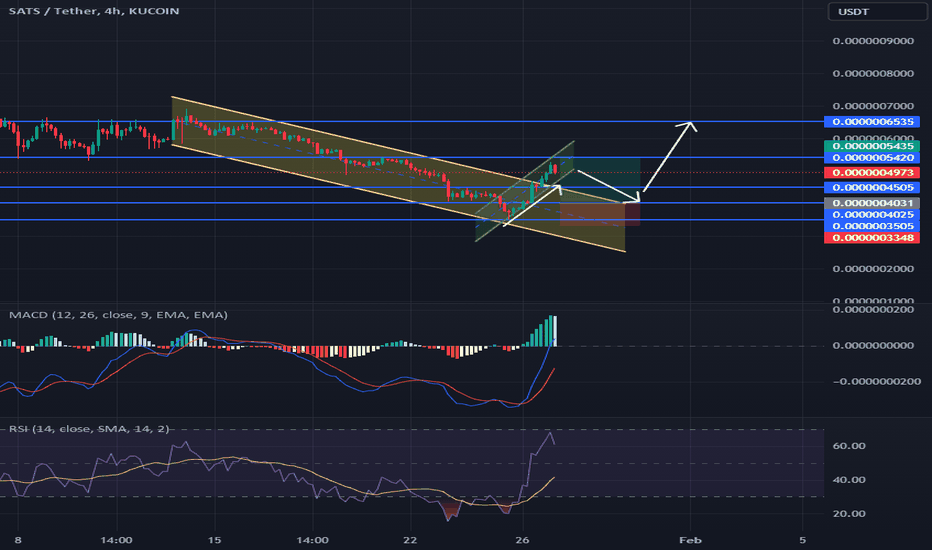The height and width of the screenshot is (550, 932).
Task: Click the 26 date label on time axis
Action: 522,540
